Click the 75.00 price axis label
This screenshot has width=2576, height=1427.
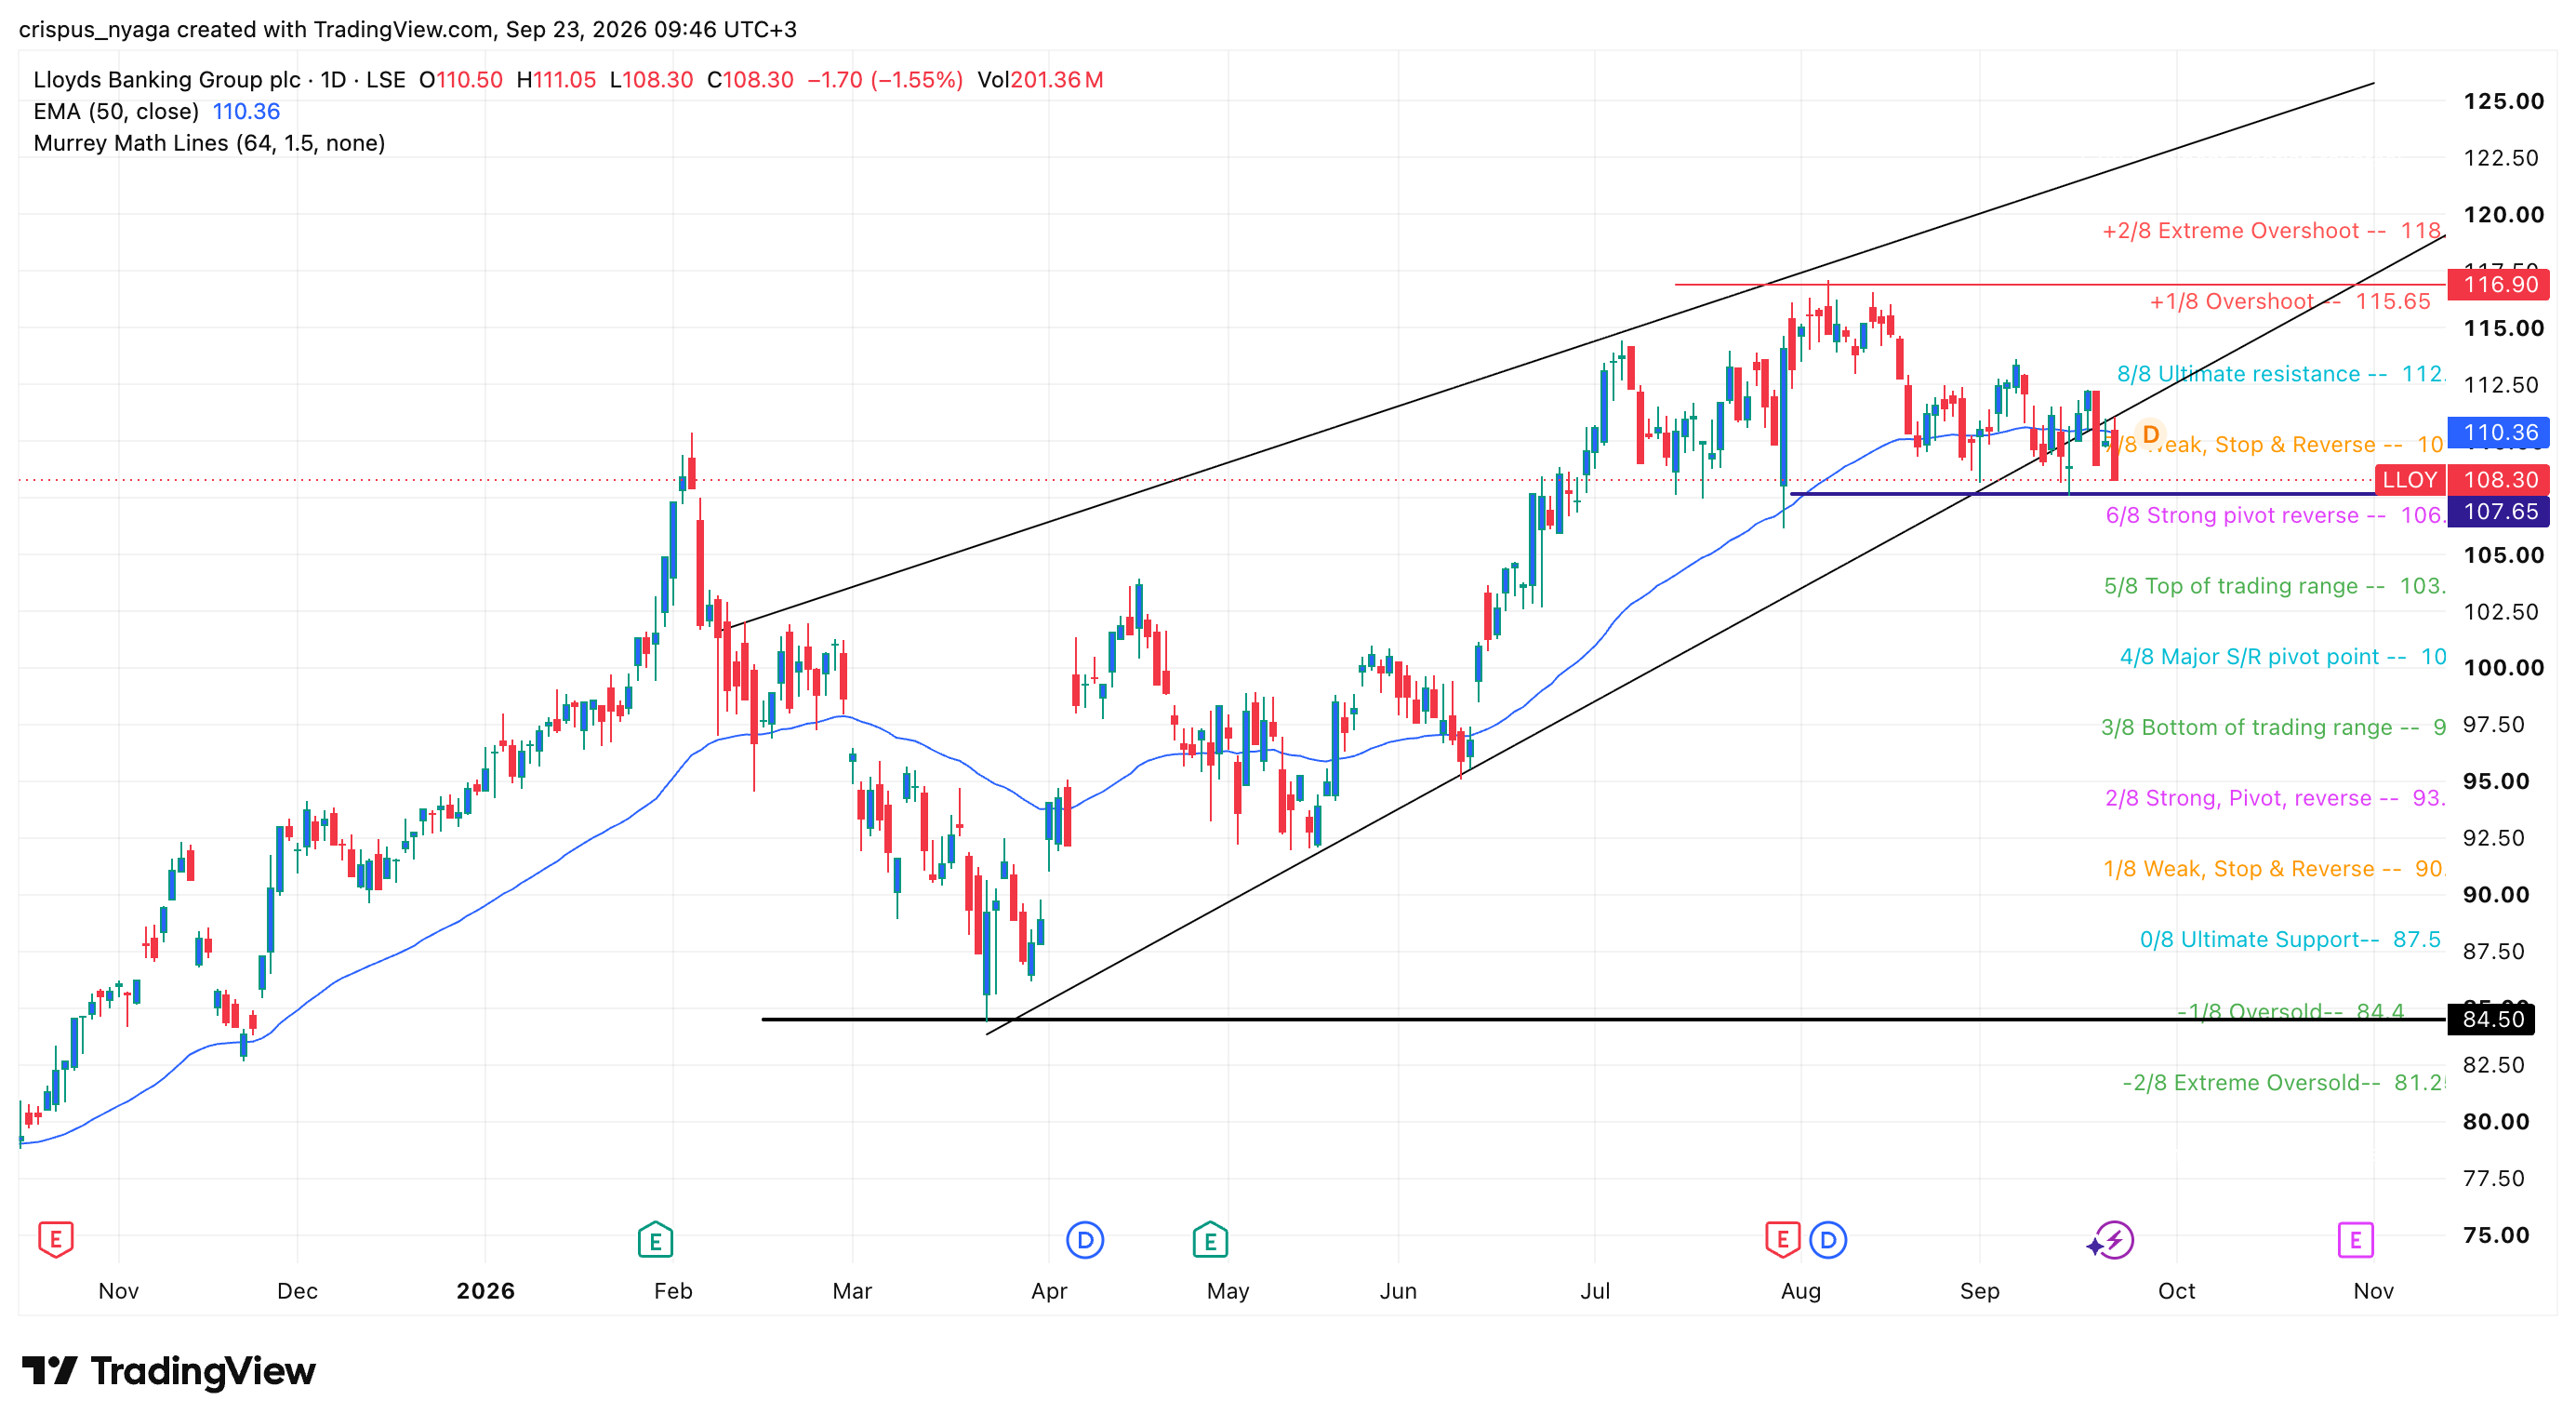pos(2496,1235)
